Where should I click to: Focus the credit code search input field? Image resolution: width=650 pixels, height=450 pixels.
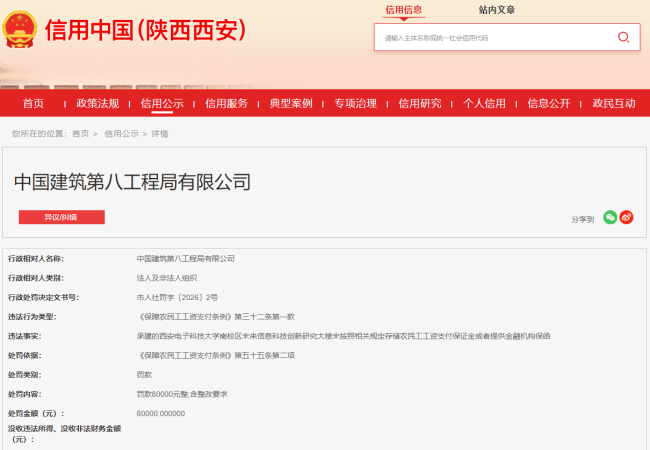(x=507, y=37)
